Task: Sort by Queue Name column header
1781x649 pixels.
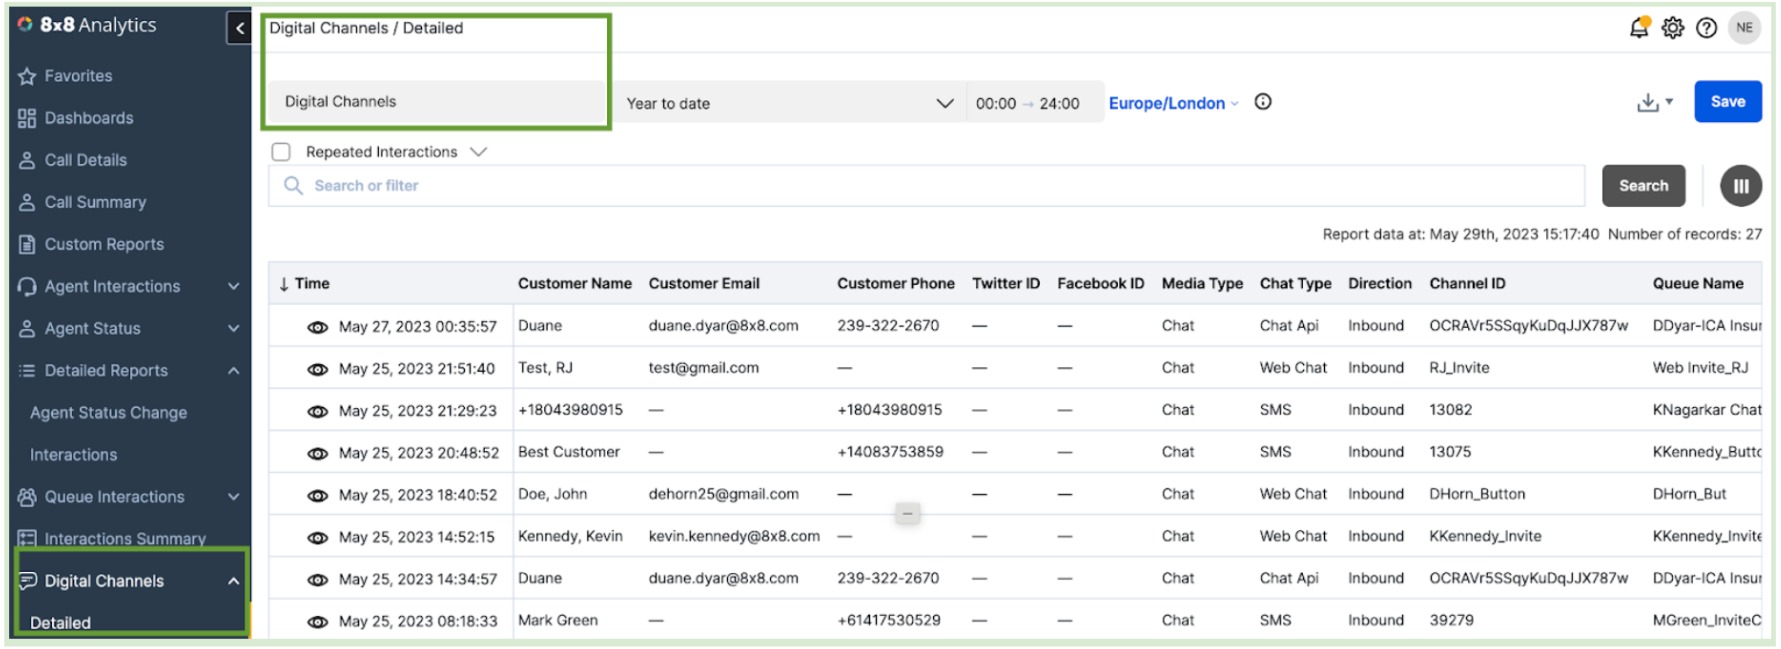Action: coord(1698,284)
